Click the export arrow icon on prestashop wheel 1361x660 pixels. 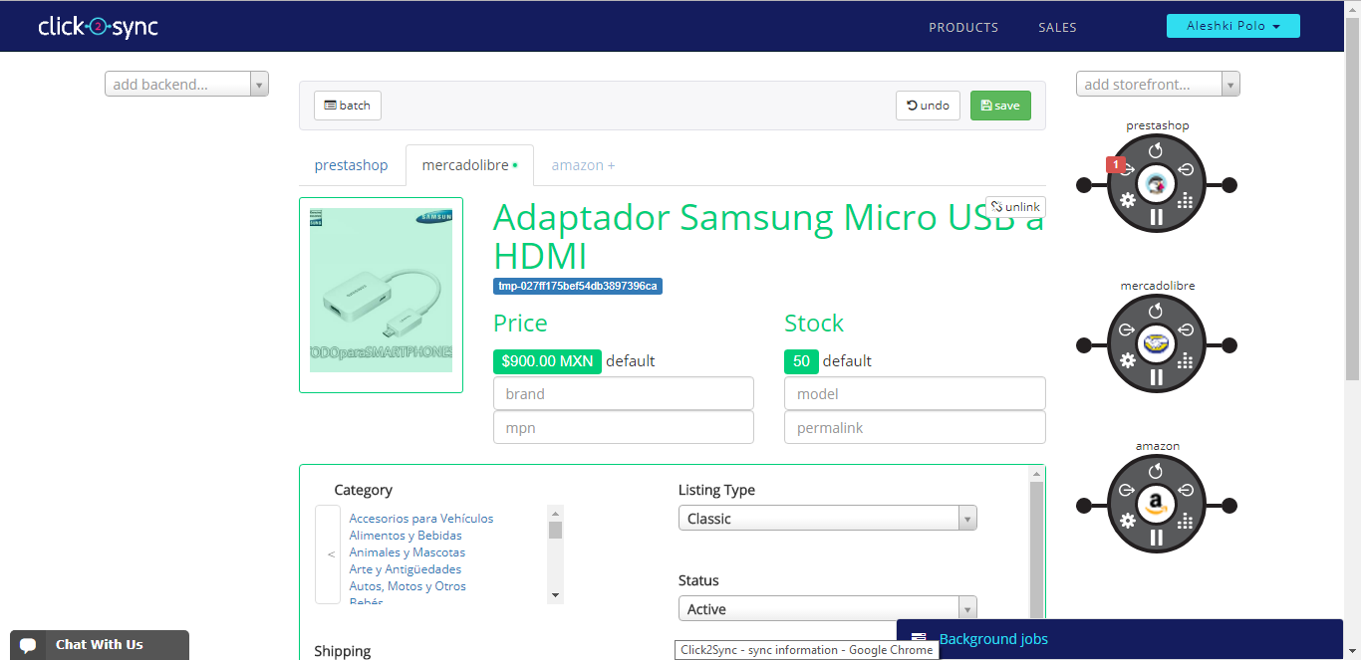[x=1129, y=169]
